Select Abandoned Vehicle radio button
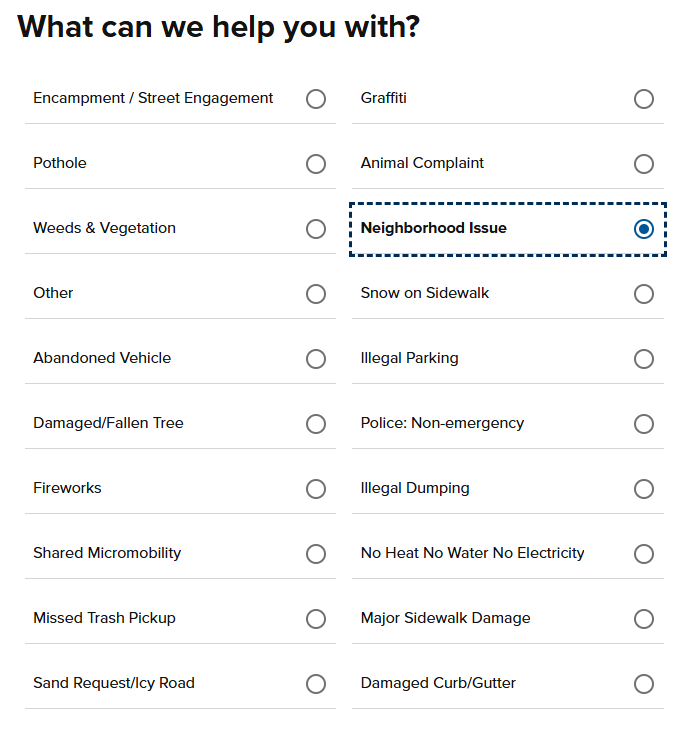The image size is (692, 734). [x=316, y=359]
